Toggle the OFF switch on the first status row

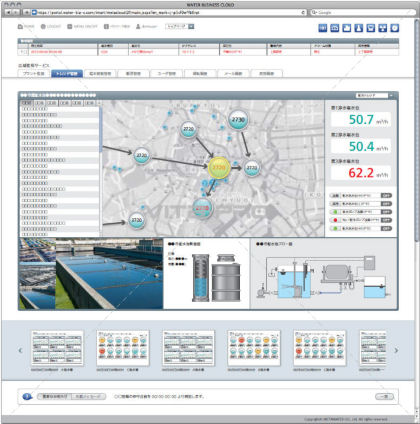tap(386, 196)
